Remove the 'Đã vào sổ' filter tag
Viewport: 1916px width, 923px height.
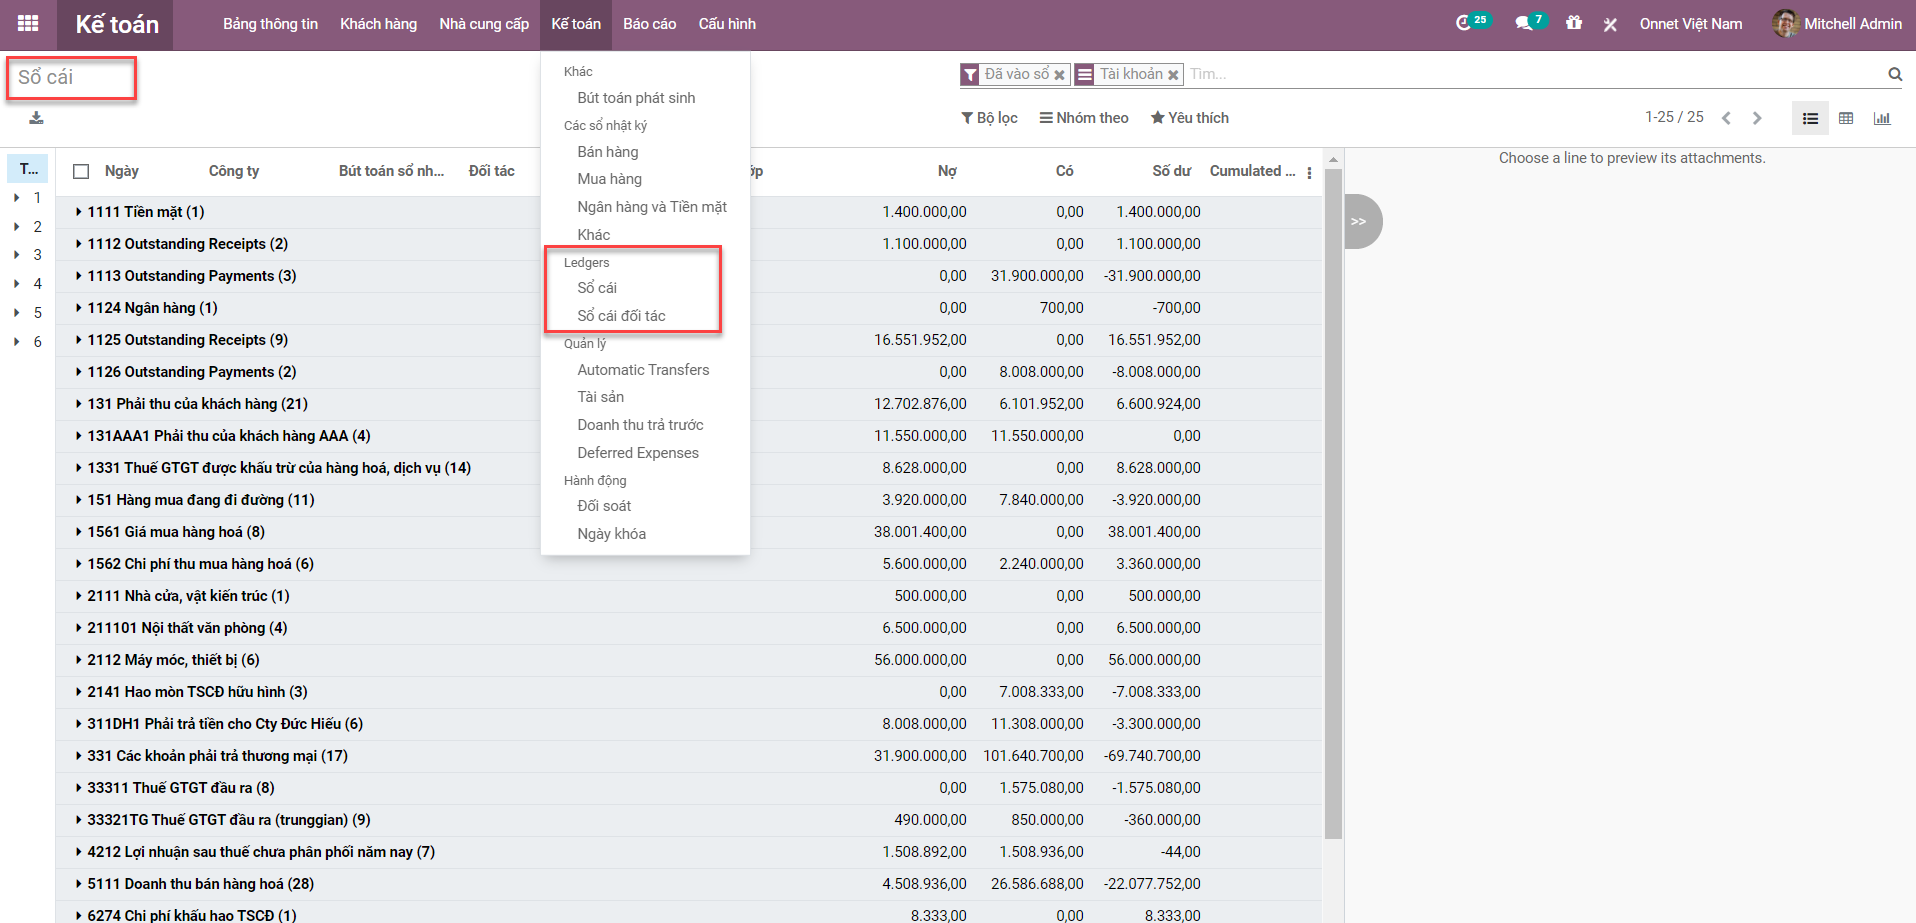pyautogui.click(x=1059, y=75)
